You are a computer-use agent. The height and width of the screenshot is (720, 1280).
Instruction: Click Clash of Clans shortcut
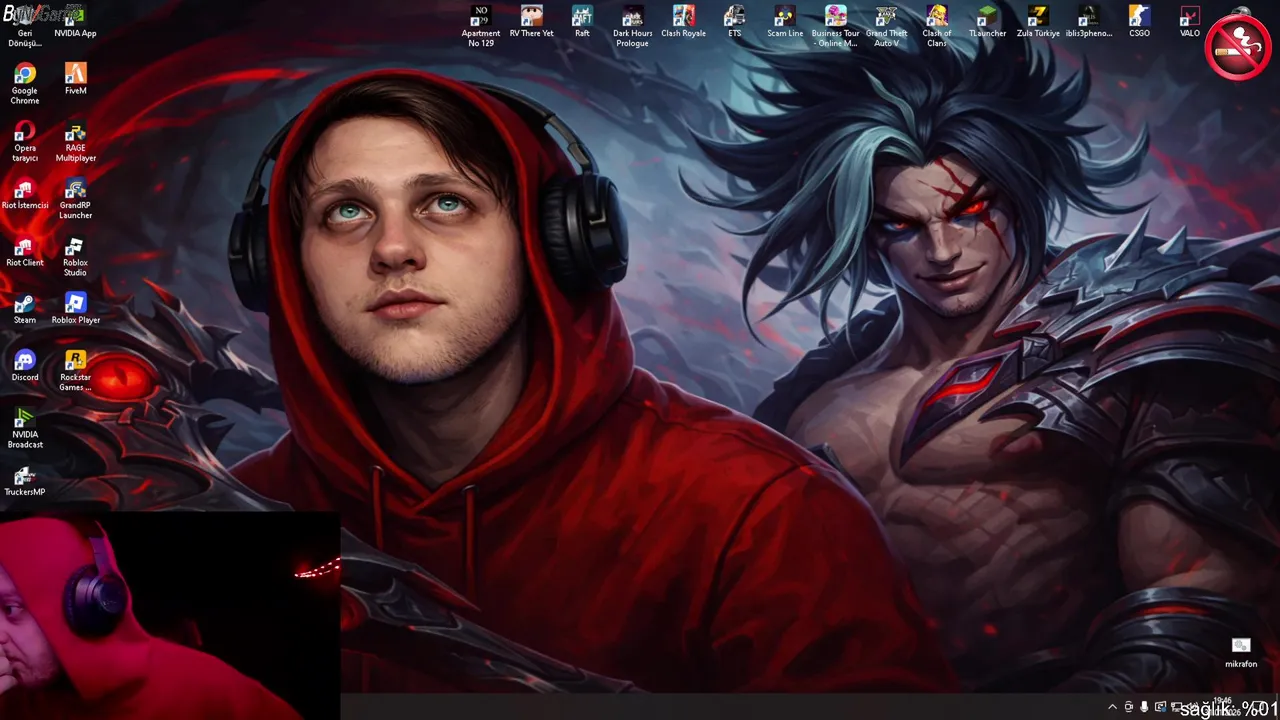pos(937,26)
